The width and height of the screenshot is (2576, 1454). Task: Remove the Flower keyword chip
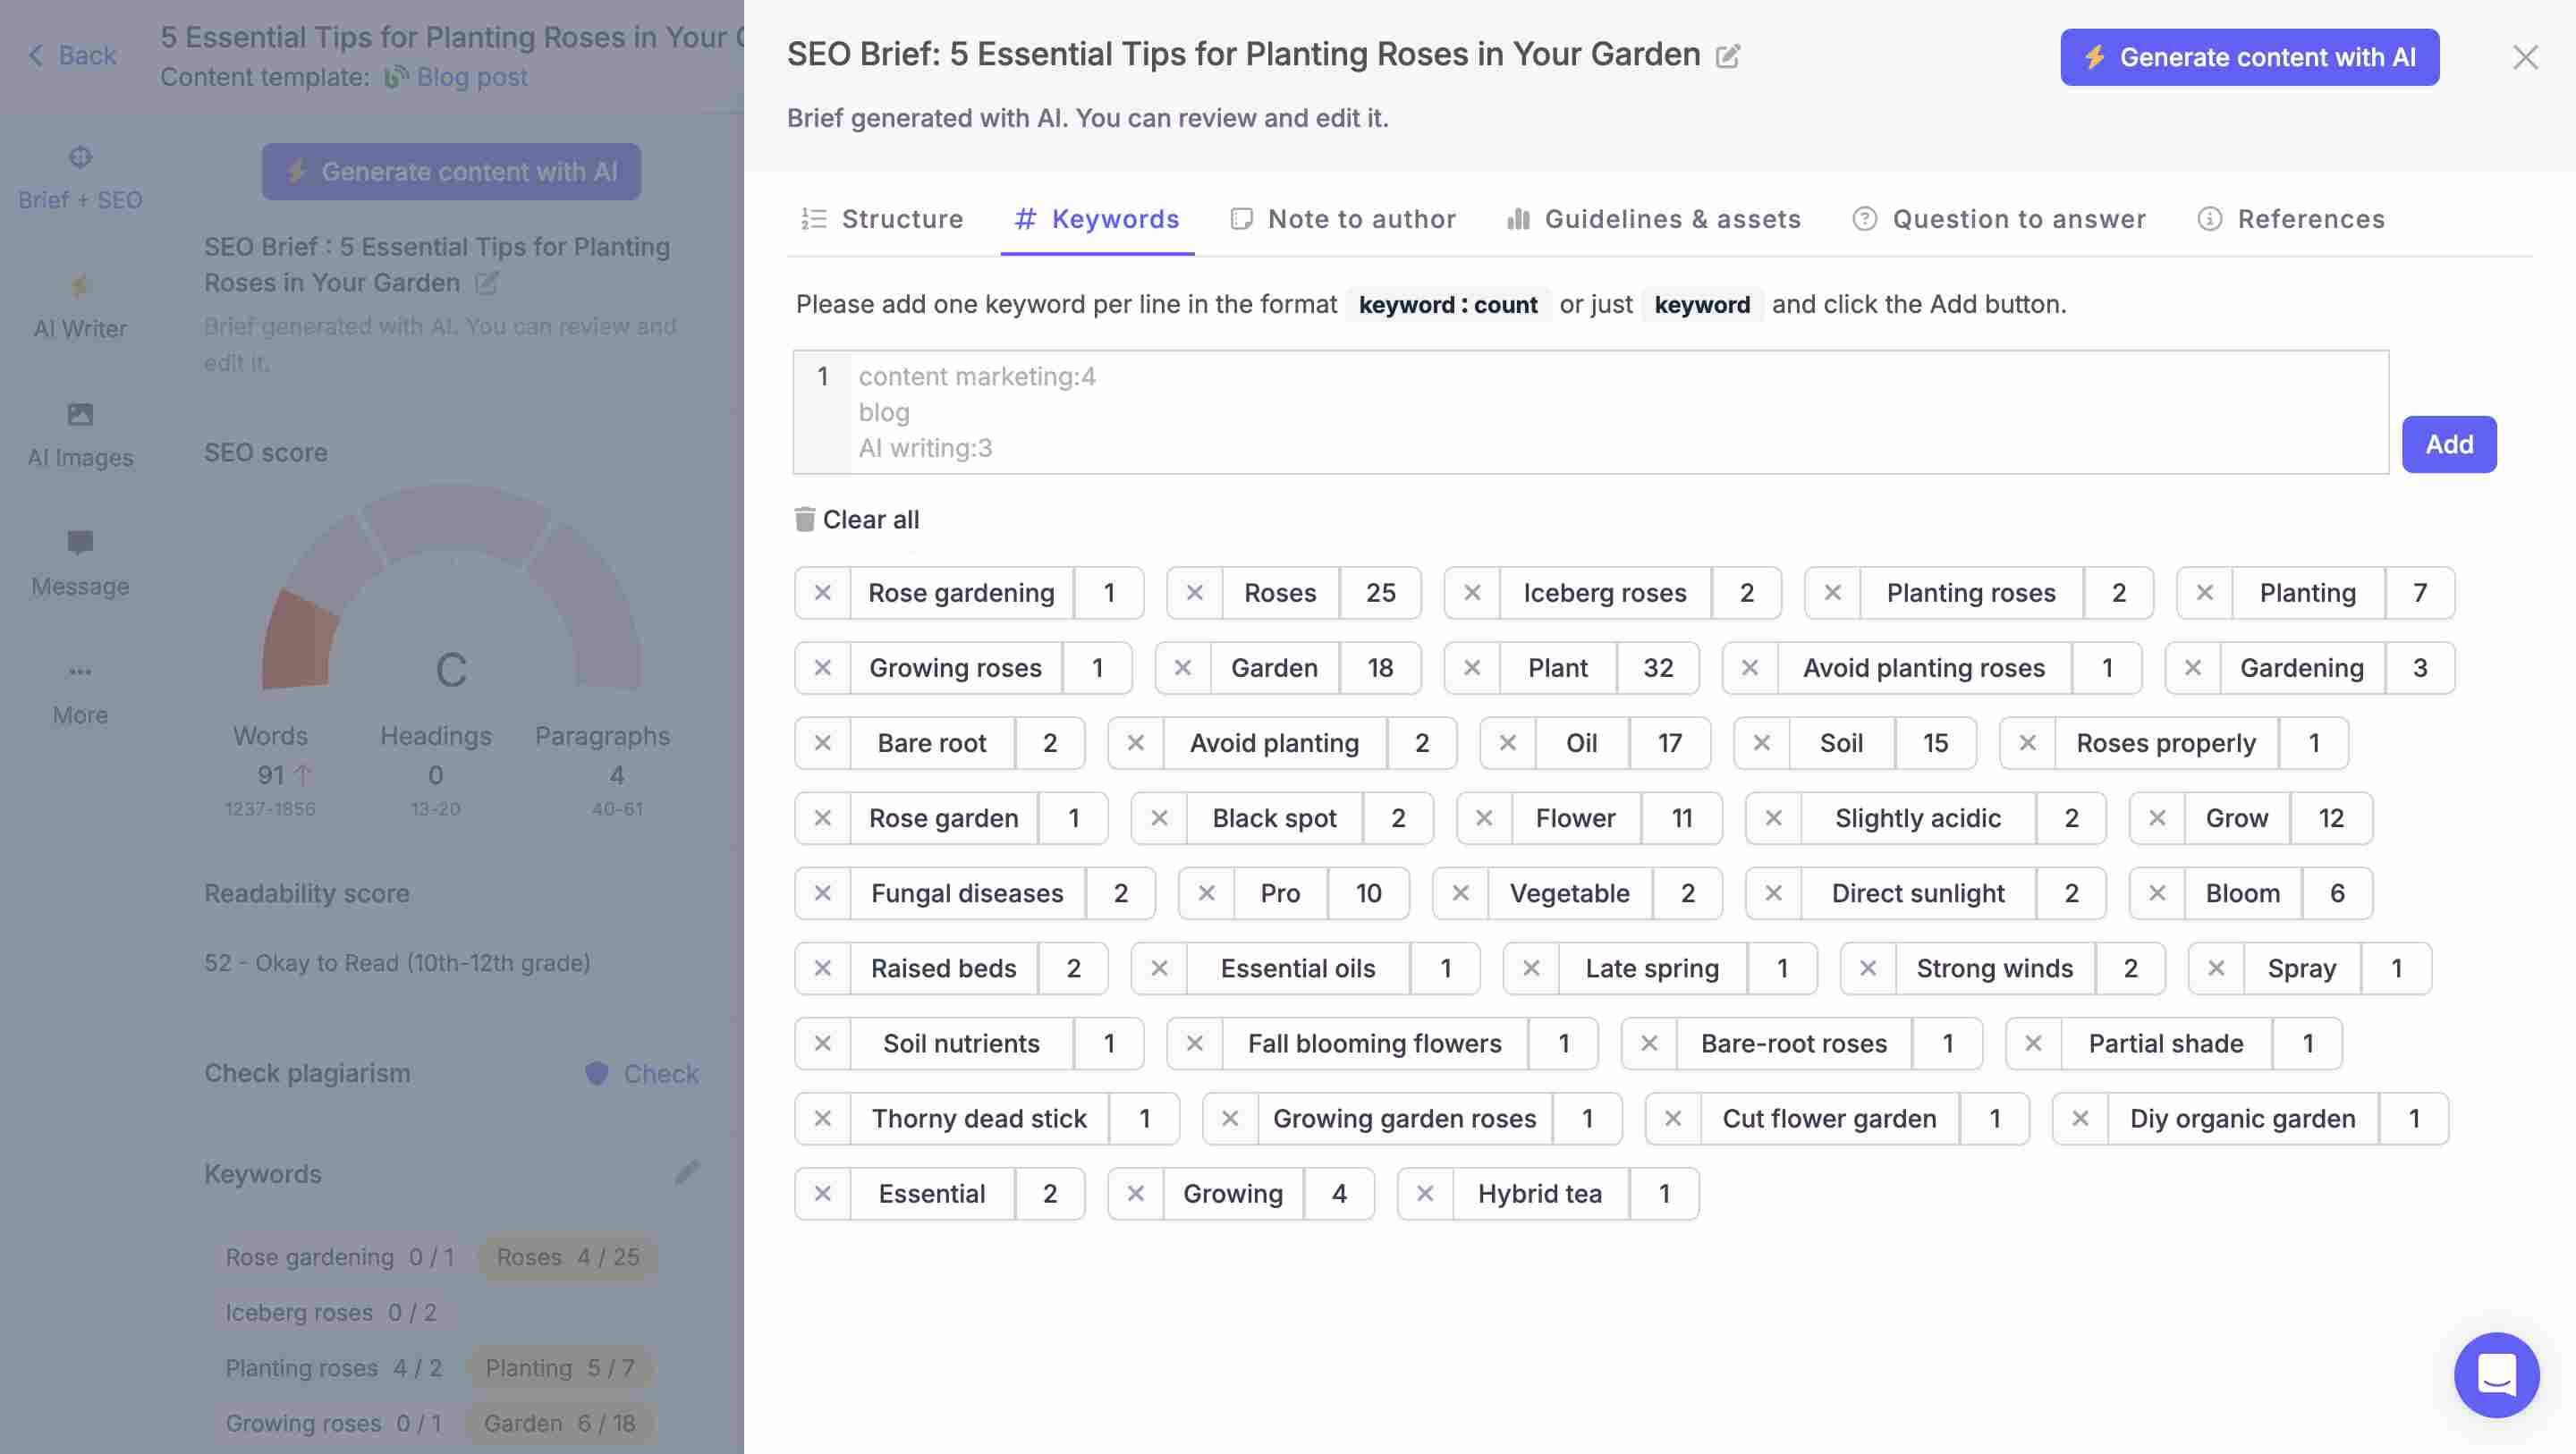click(1483, 818)
